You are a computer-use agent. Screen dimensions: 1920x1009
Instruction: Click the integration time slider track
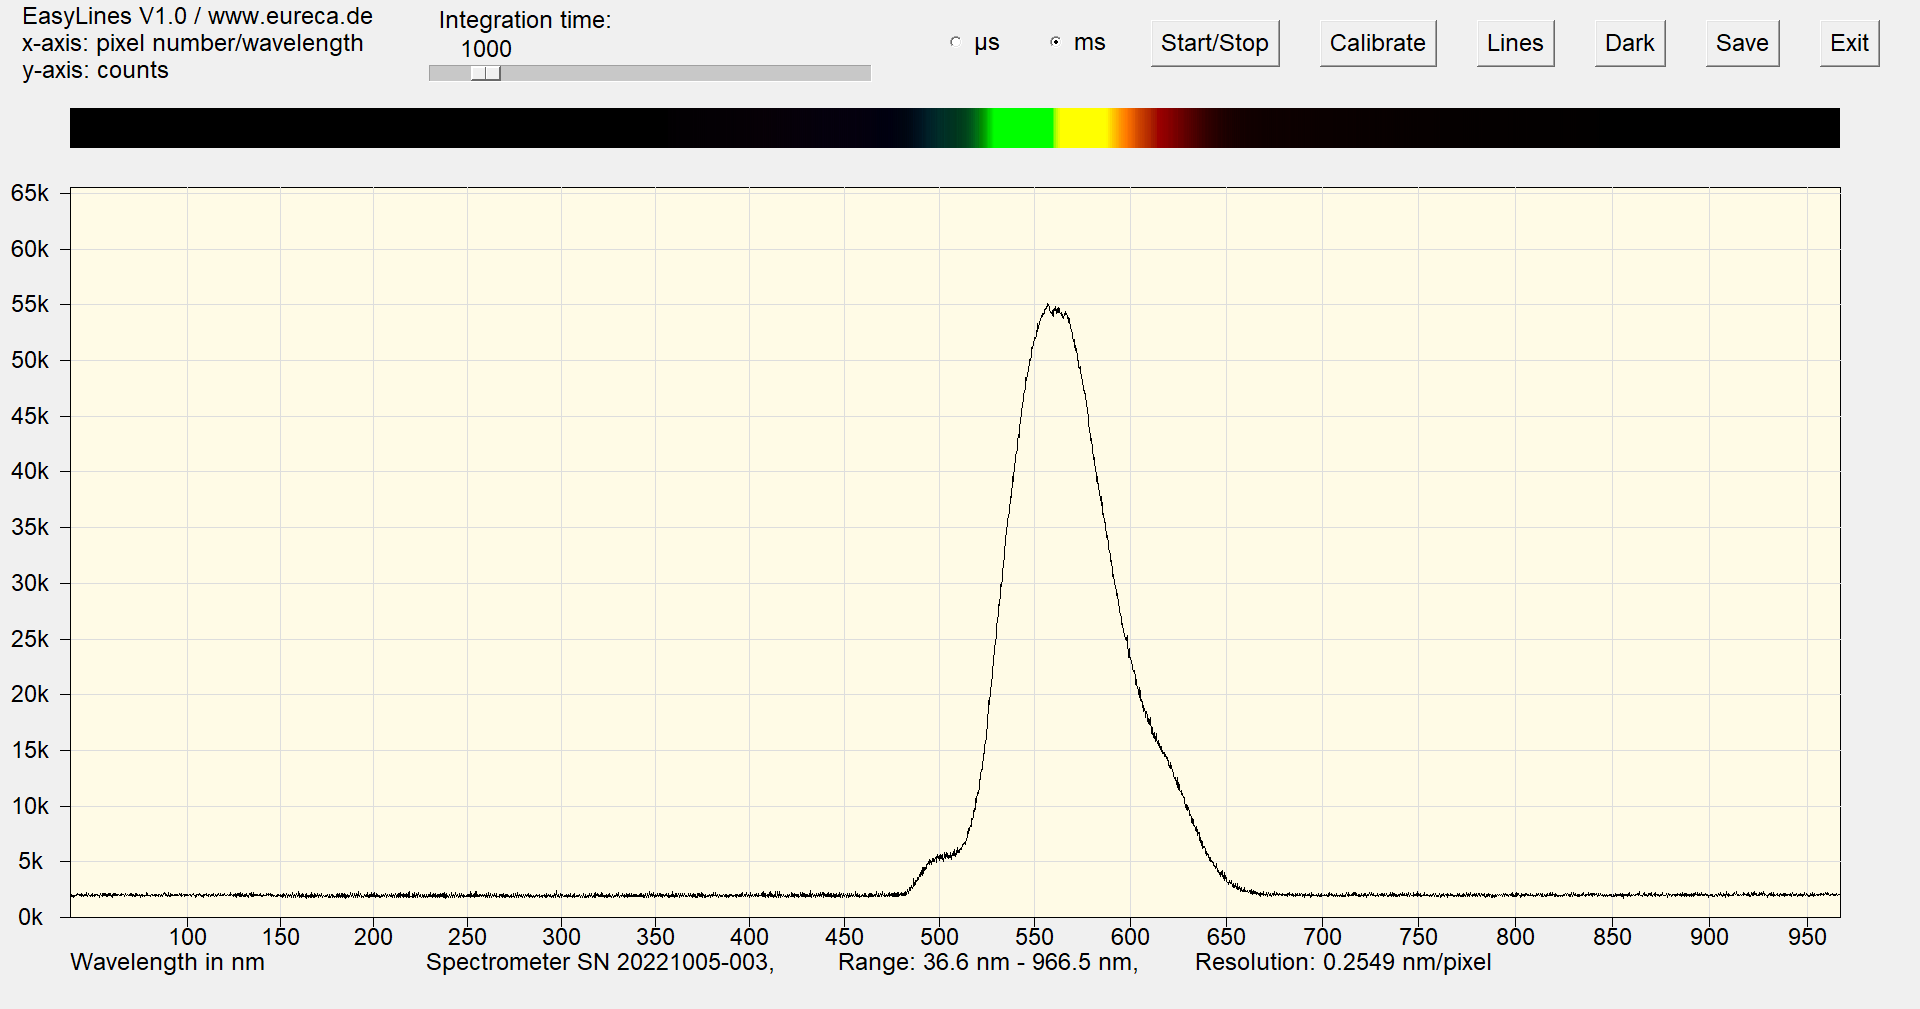(650, 73)
